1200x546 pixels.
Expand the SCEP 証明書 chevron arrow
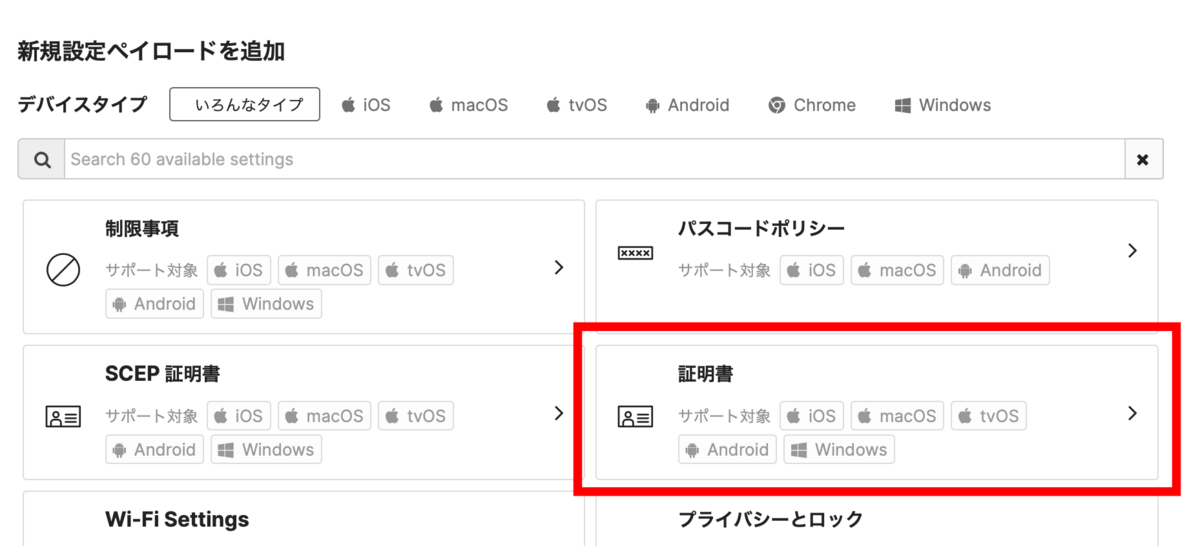(559, 413)
